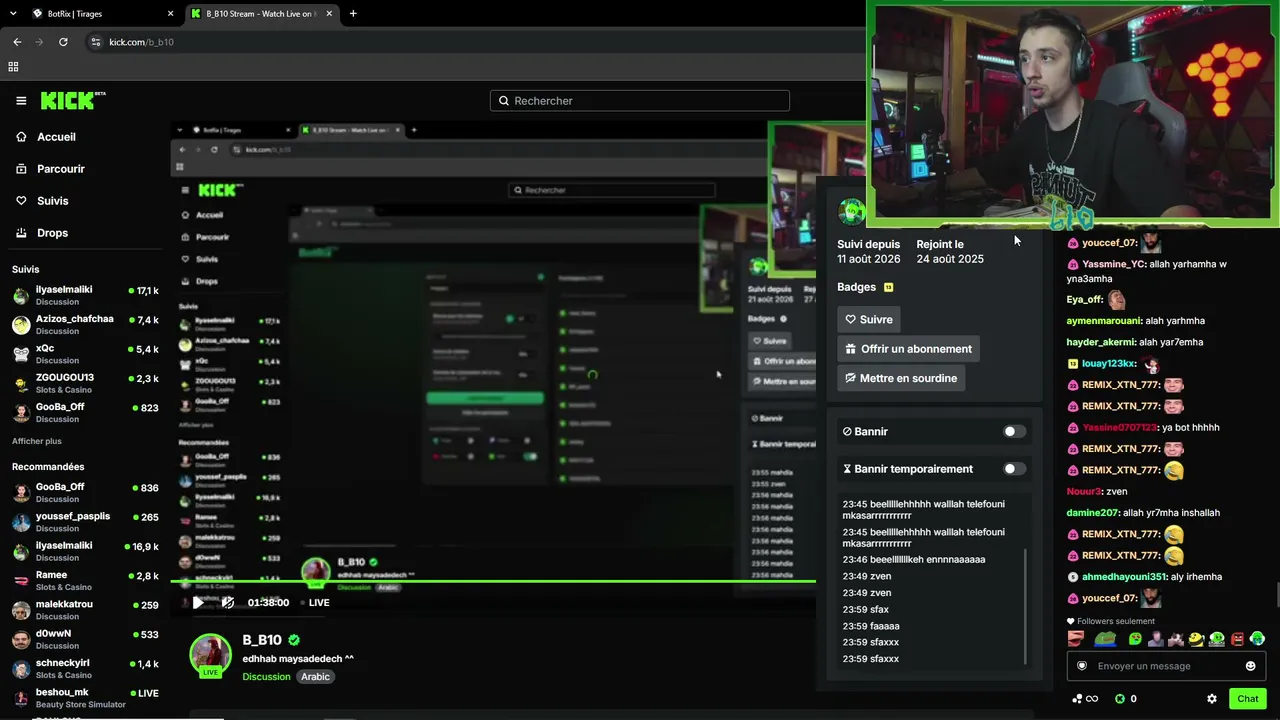Image resolution: width=1280 pixels, height=720 pixels.
Task: Click the verified badge beside B_B10 title
Action: (x=294, y=640)
